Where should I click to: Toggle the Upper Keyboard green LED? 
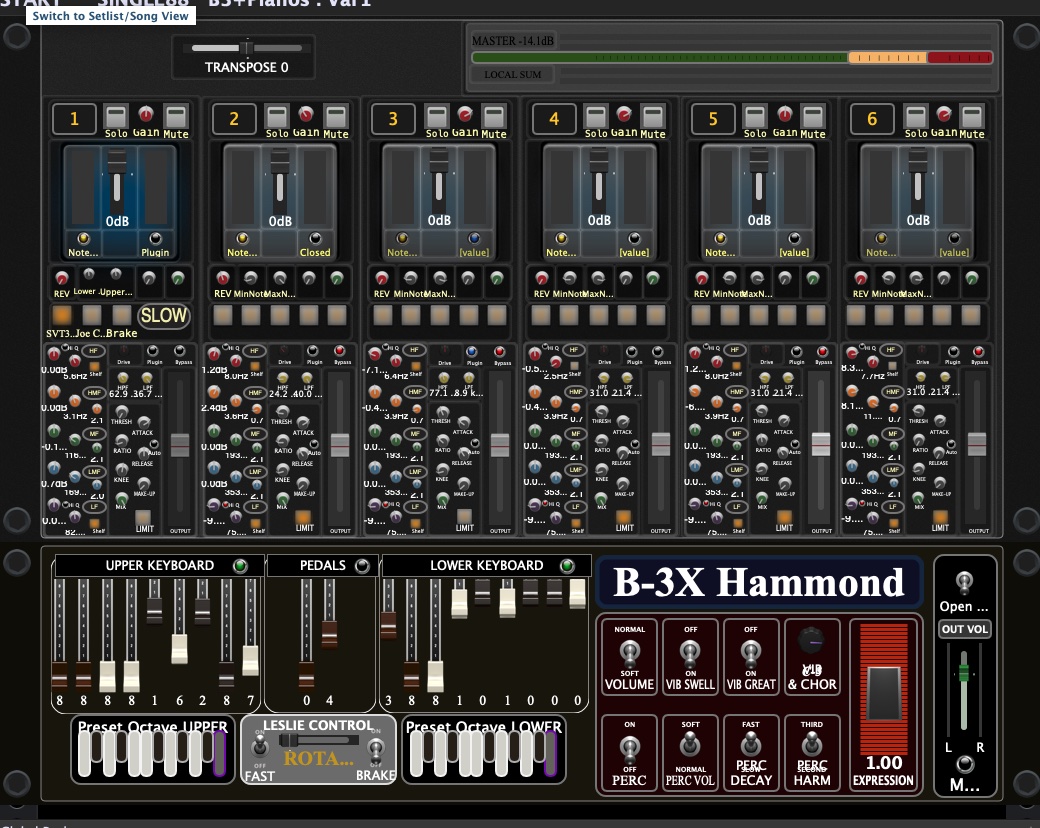click(x=240, y=565)
